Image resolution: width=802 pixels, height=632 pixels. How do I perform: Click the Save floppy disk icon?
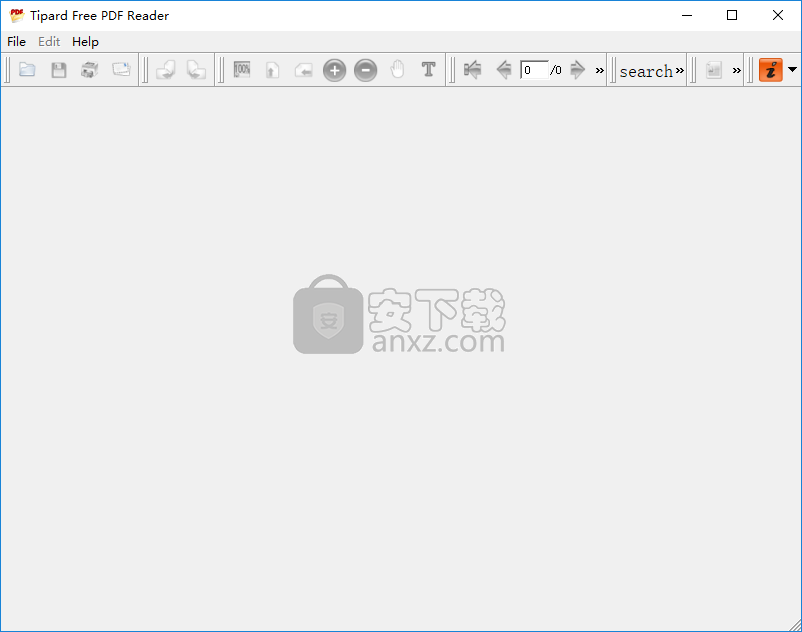coord(59,70)
